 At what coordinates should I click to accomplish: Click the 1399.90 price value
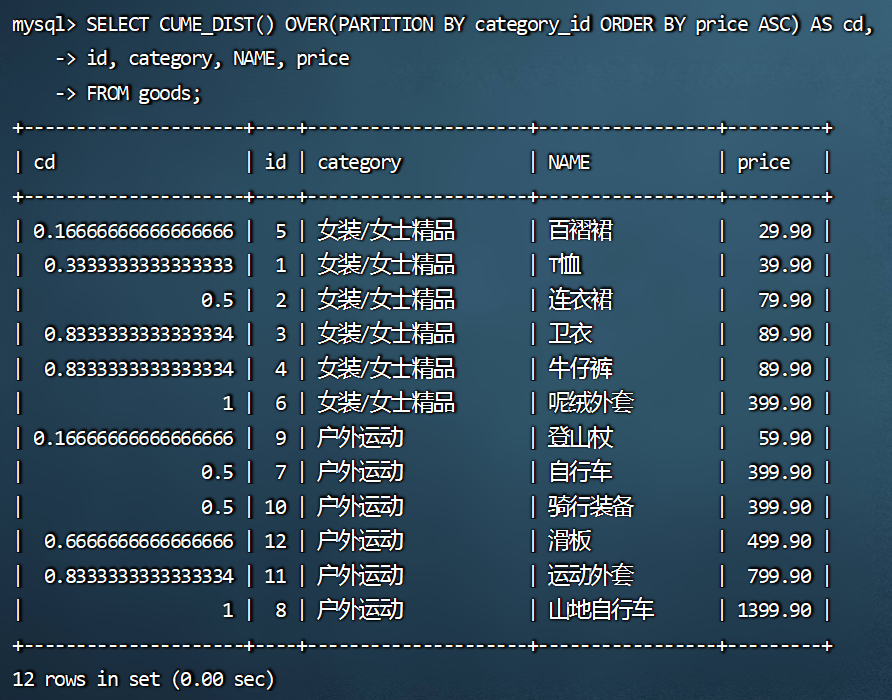pos(774,610)
